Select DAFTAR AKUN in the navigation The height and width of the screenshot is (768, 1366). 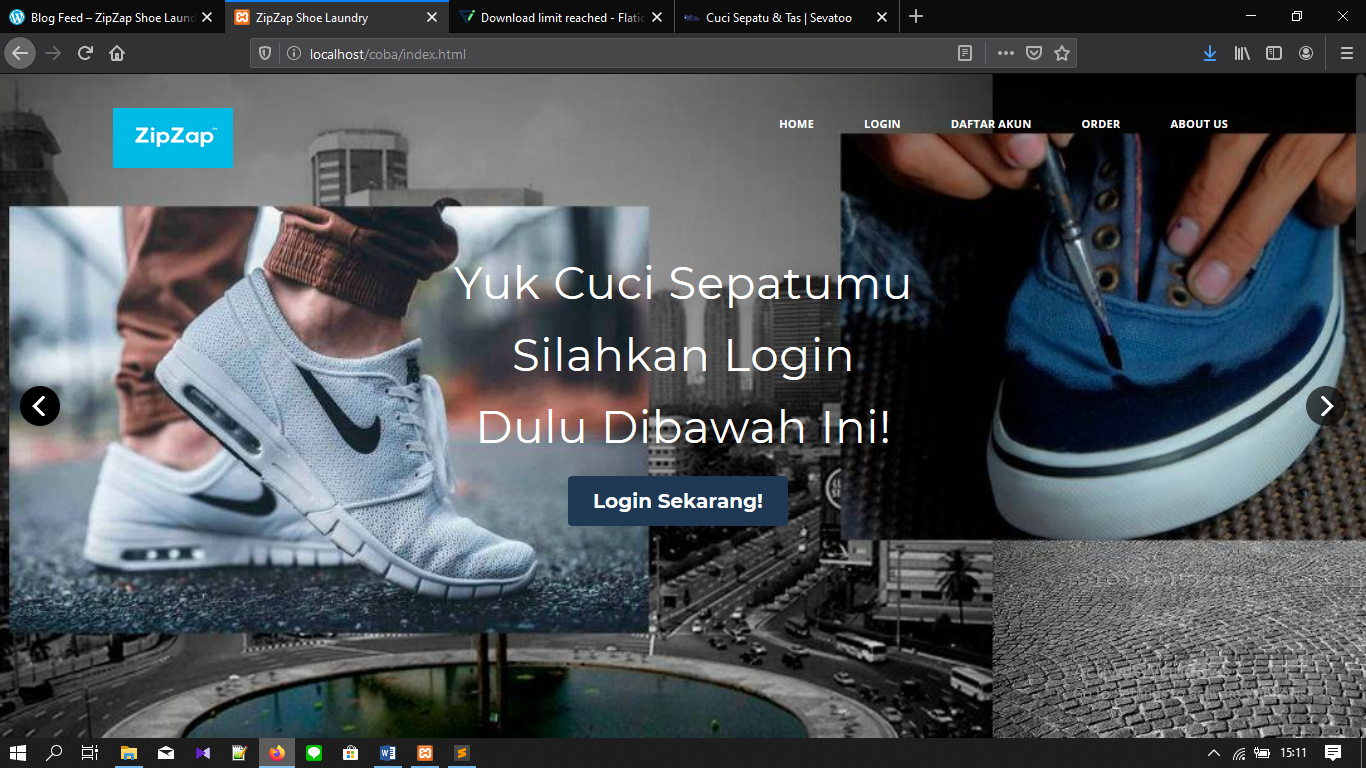pos(991,124)
